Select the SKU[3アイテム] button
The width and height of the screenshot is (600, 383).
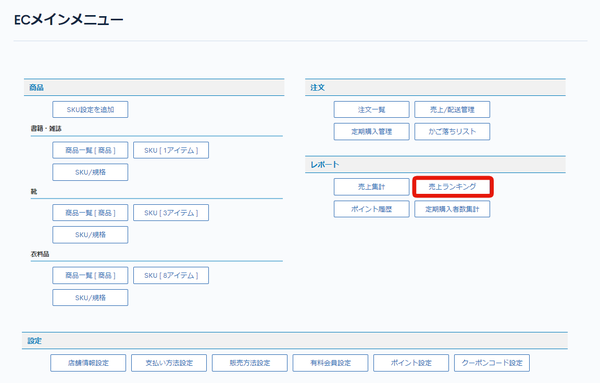click(171, 213)
